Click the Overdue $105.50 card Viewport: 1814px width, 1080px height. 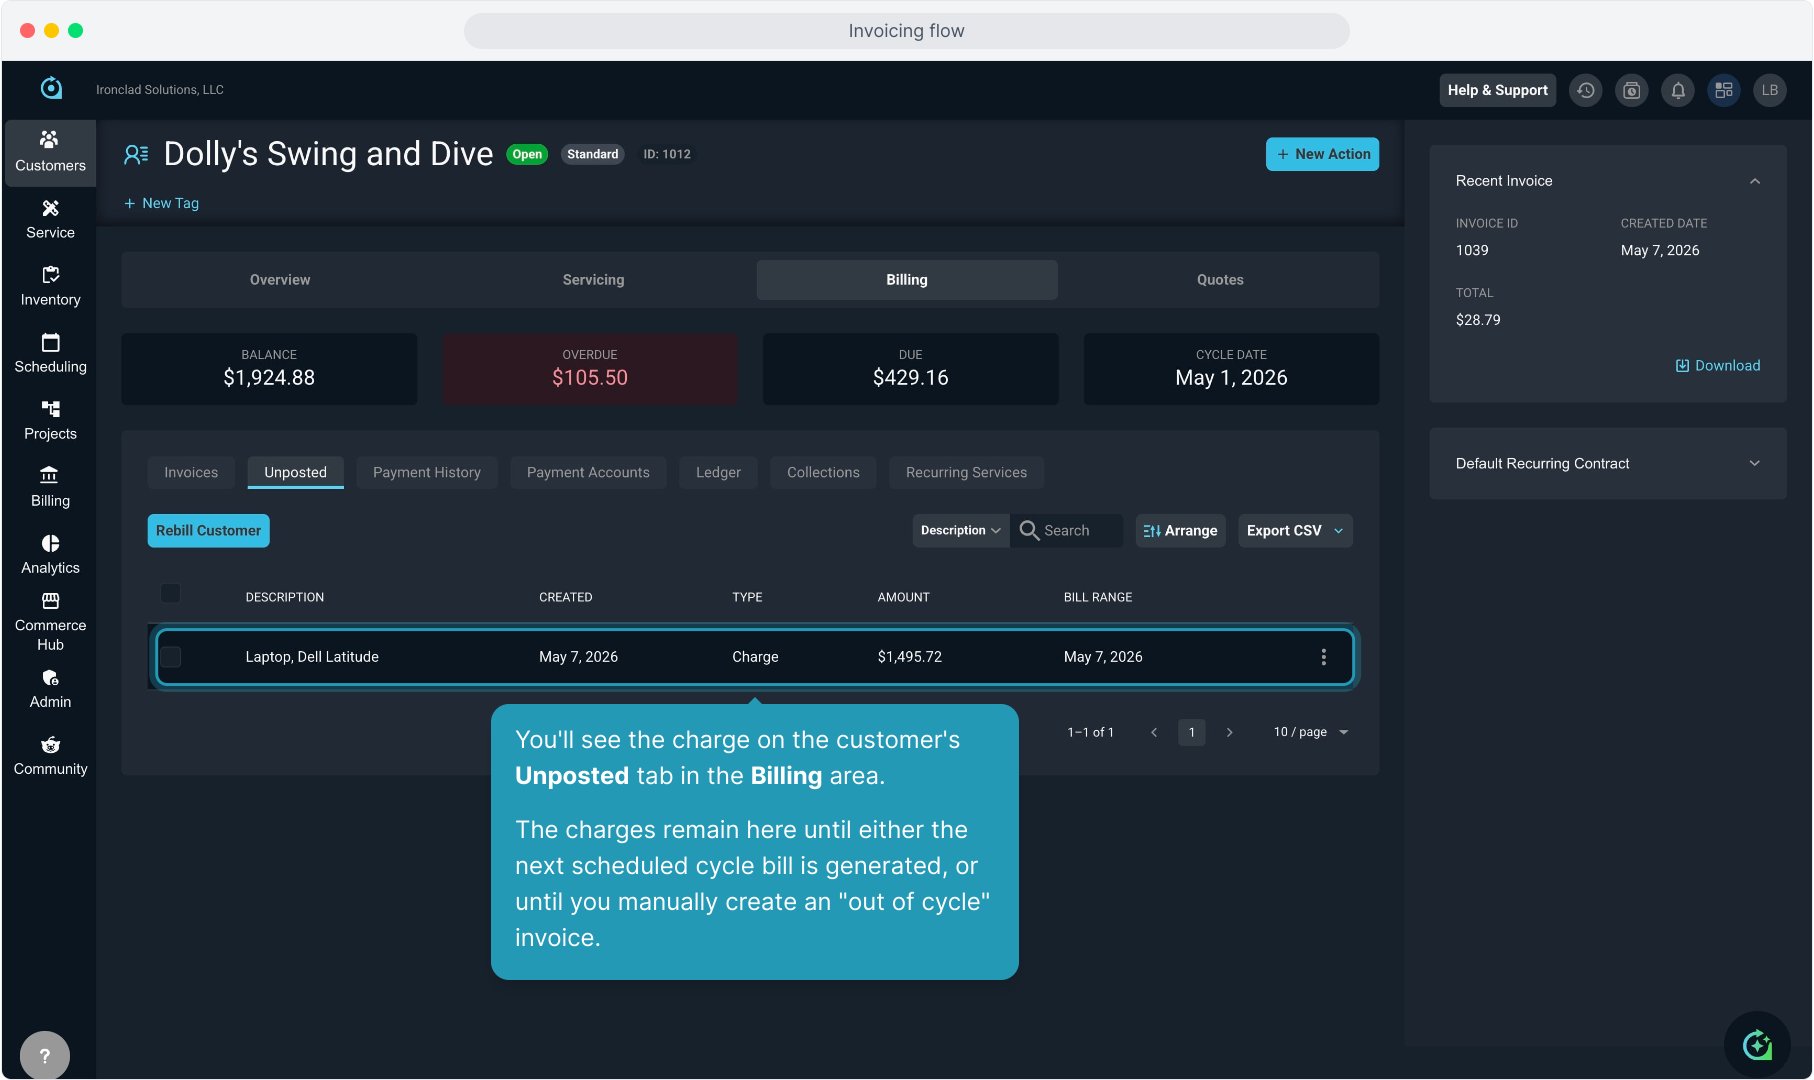click(x=590, y=369)
